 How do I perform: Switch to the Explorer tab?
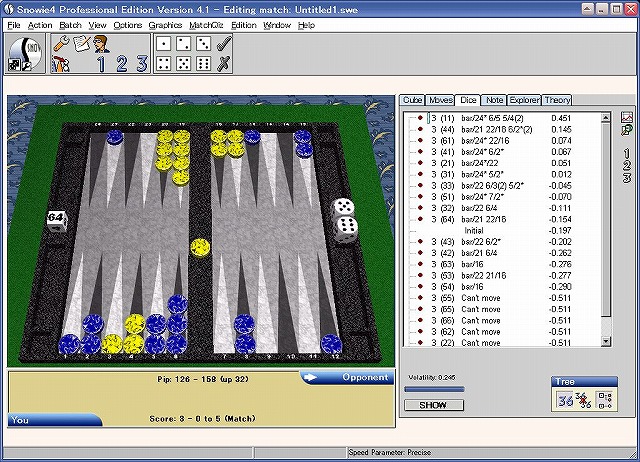coord(524,100)
